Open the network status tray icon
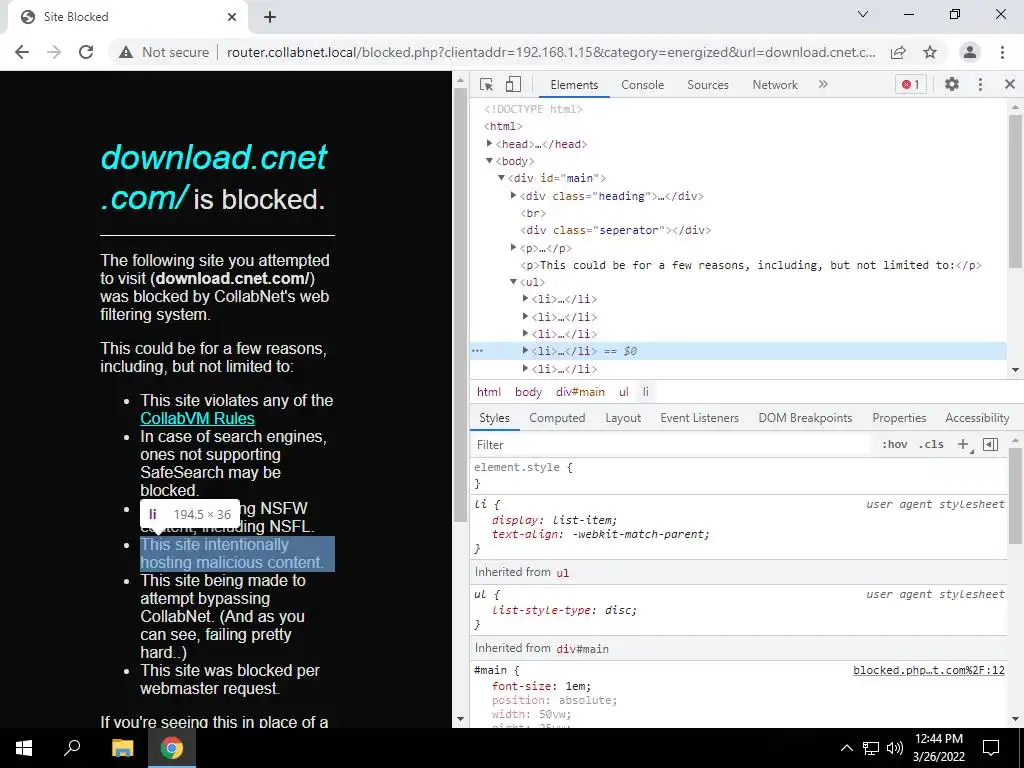 [x=871, y=748]
